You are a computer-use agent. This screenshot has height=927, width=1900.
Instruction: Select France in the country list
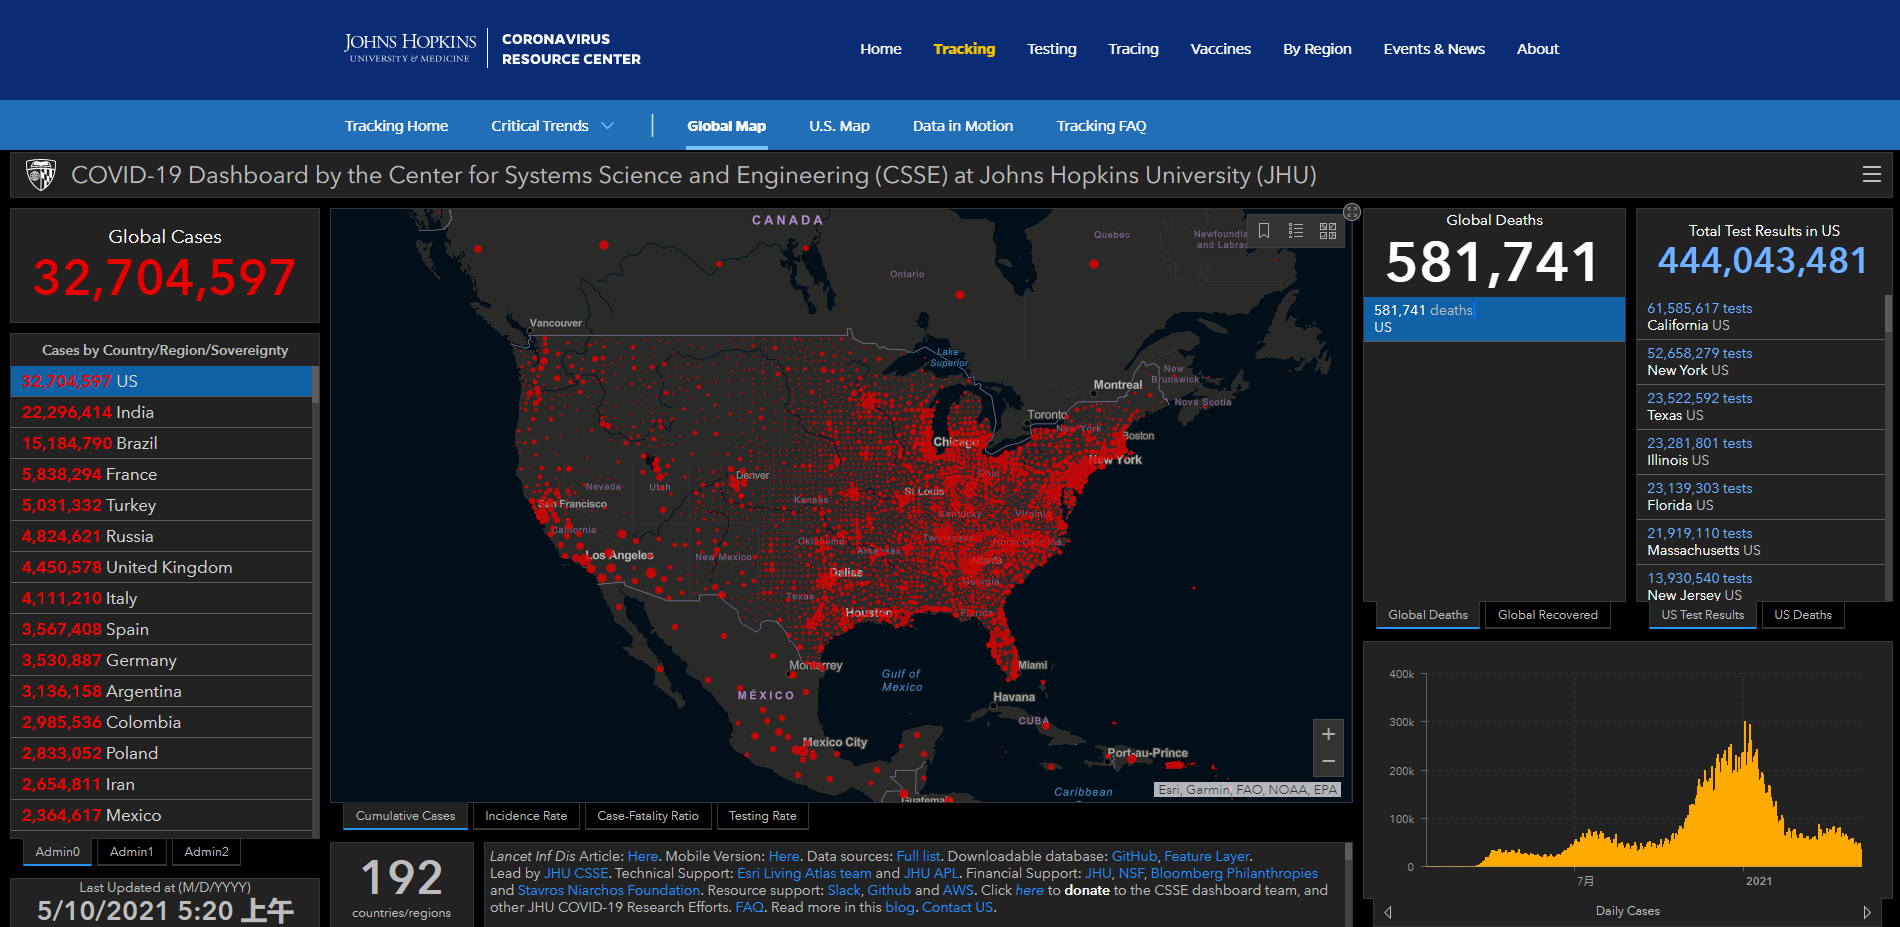pyautogui.click(x=162, y=474)
